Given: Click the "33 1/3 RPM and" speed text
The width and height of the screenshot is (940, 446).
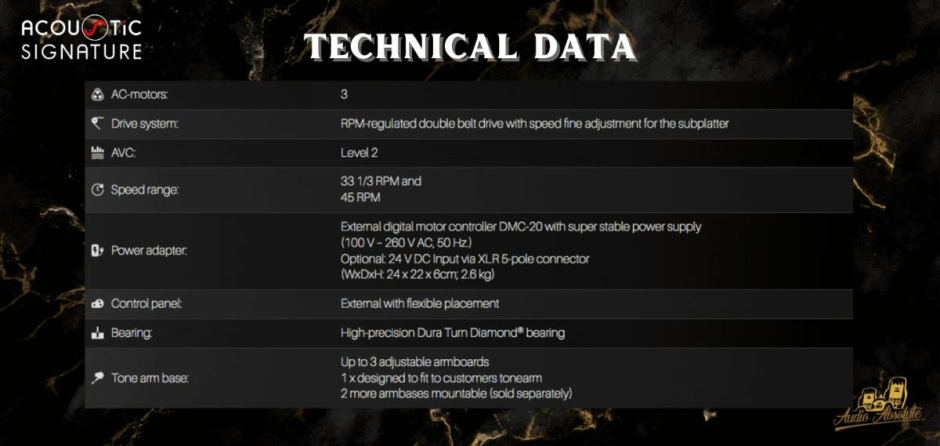Looking at the screenshot, I should (381, 181).
